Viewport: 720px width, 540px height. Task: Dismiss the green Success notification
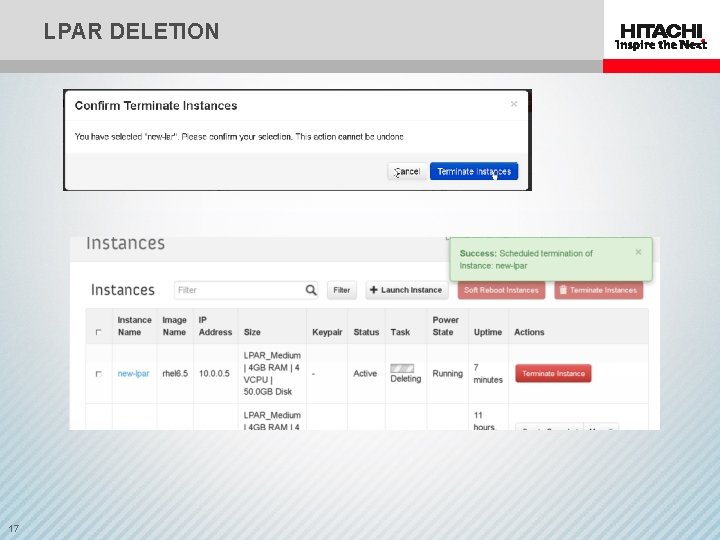click(x=638, y=252)
